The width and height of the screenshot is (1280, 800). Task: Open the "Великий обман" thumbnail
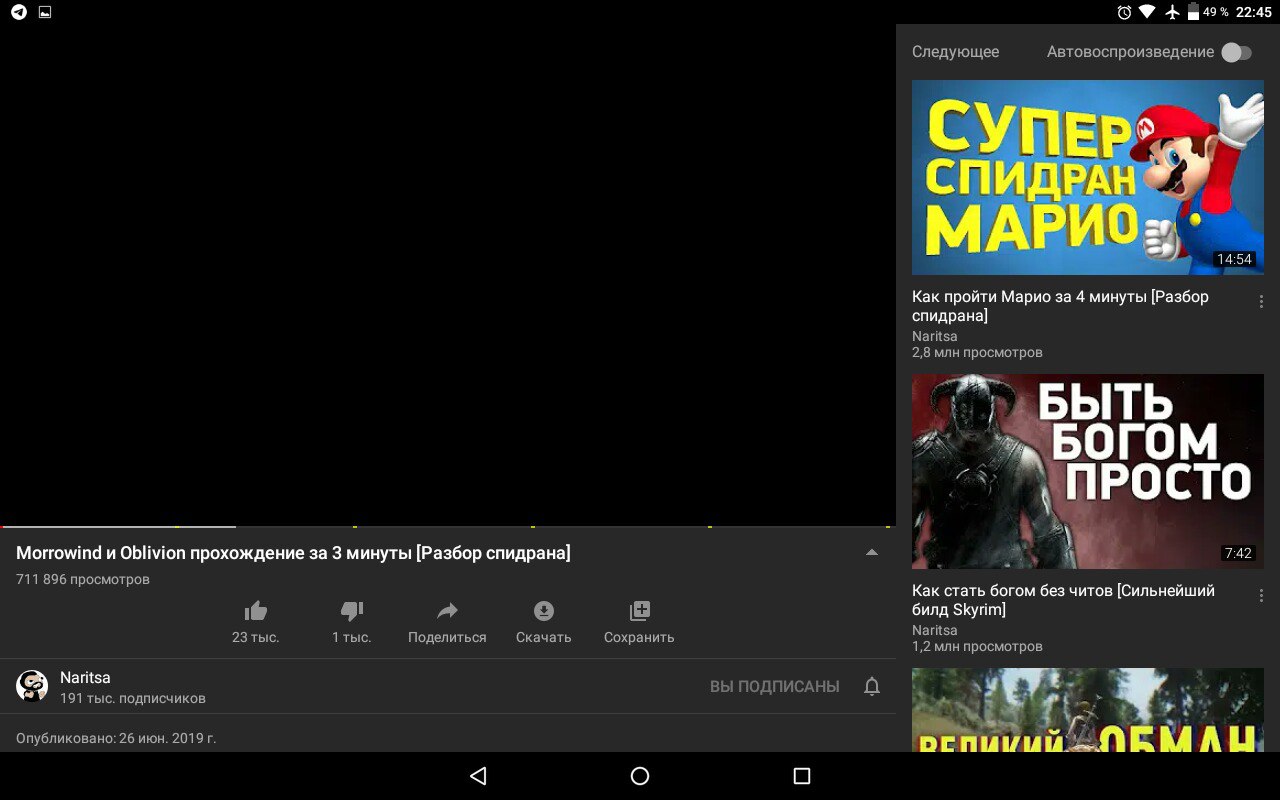pyautogui.click(x=1088, y=710)
